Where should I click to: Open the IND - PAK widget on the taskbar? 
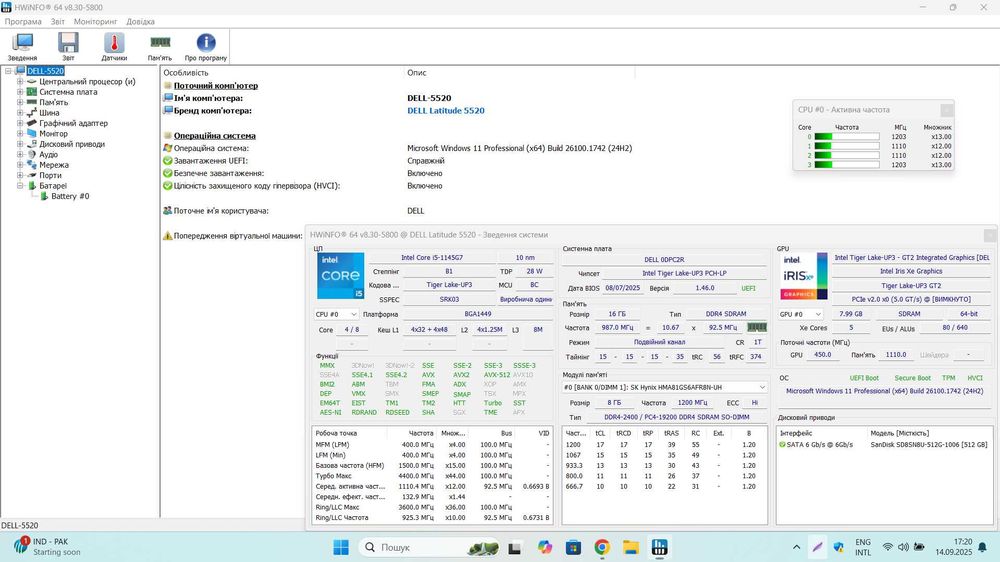pos(46,547)
